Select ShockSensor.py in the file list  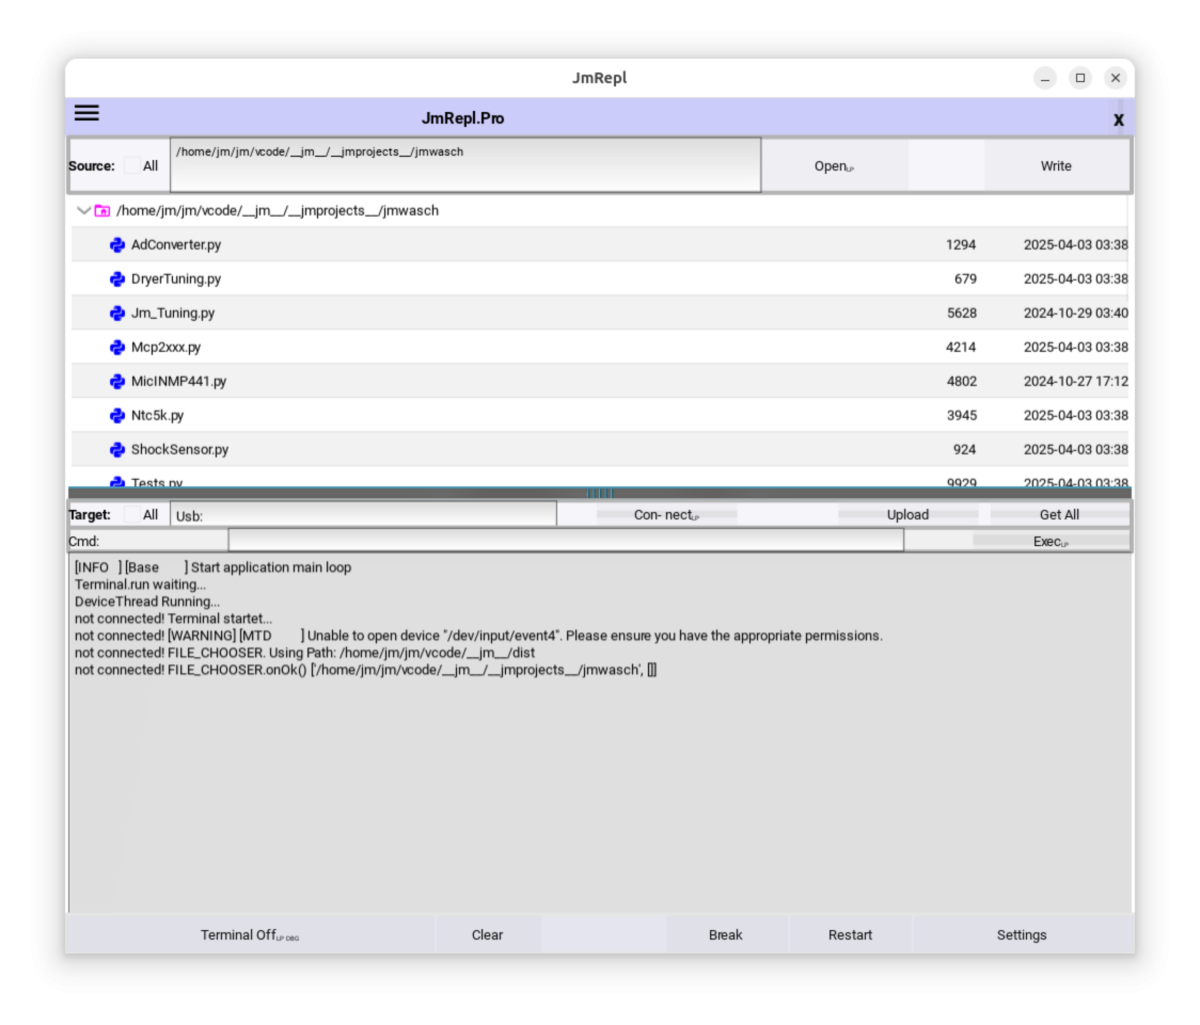180,450
